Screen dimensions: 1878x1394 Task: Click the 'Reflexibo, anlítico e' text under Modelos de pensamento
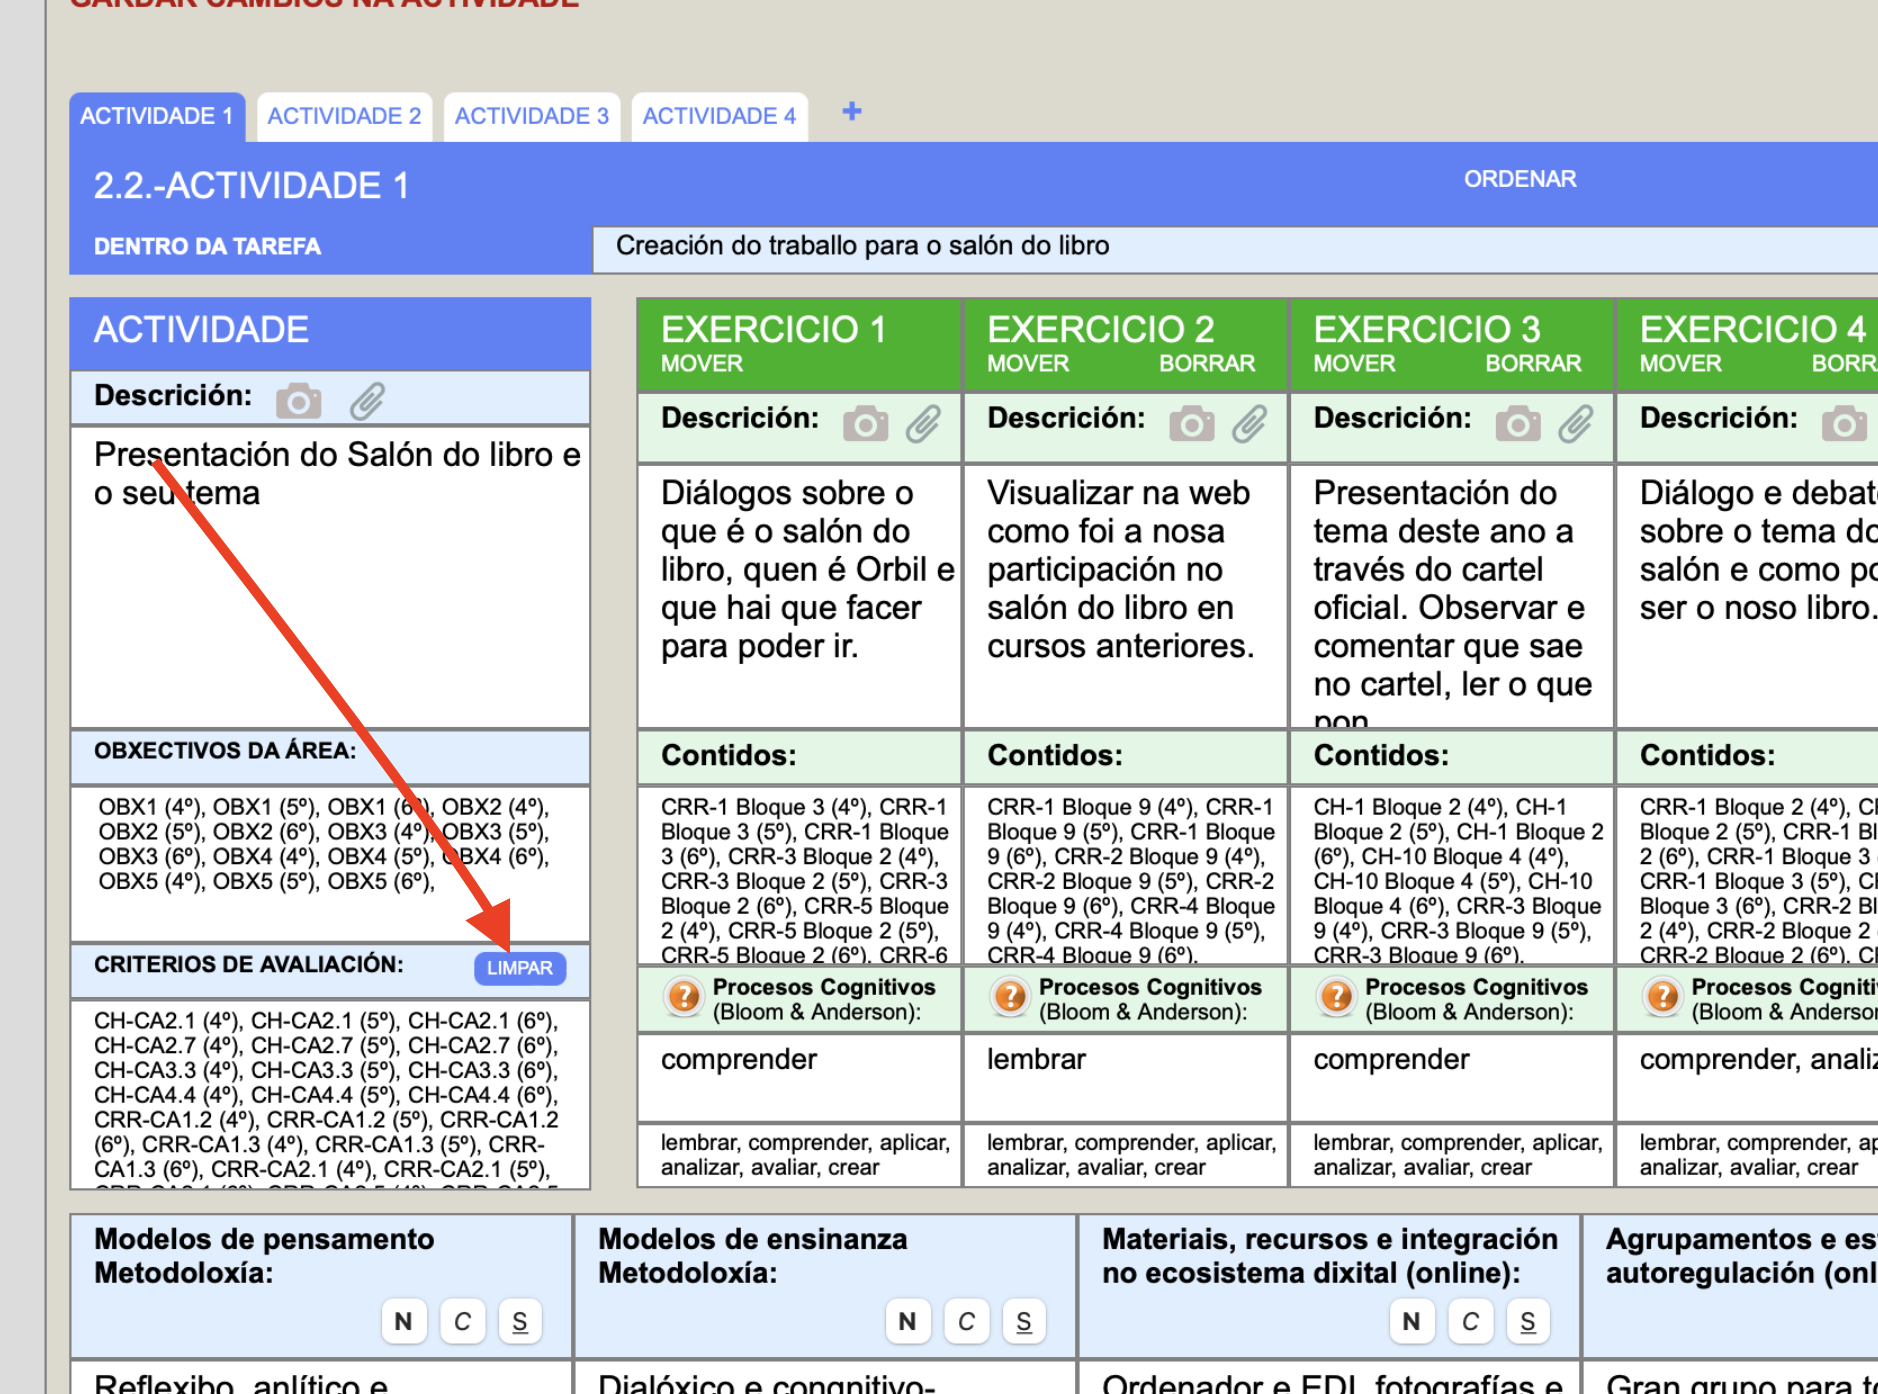(x=241, y=1382)
